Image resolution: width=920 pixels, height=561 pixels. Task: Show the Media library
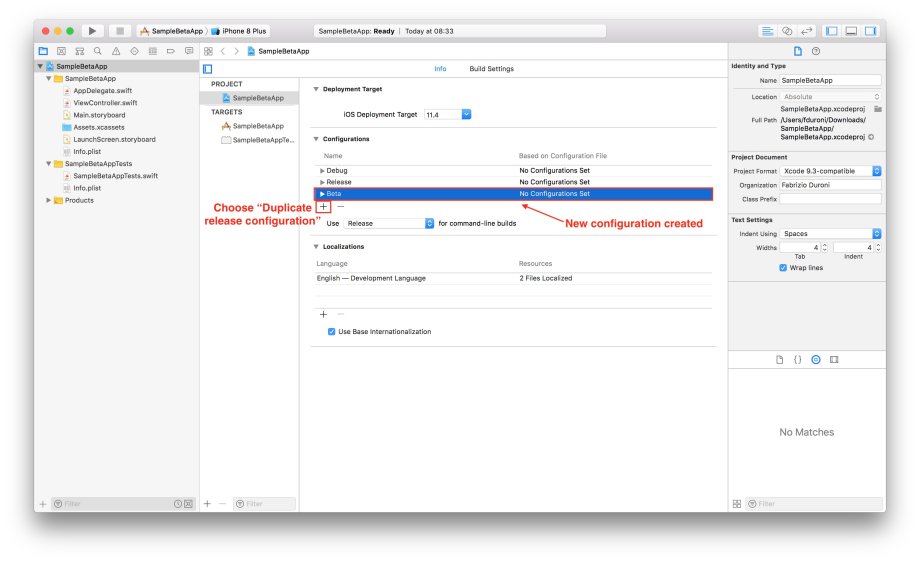834,359
